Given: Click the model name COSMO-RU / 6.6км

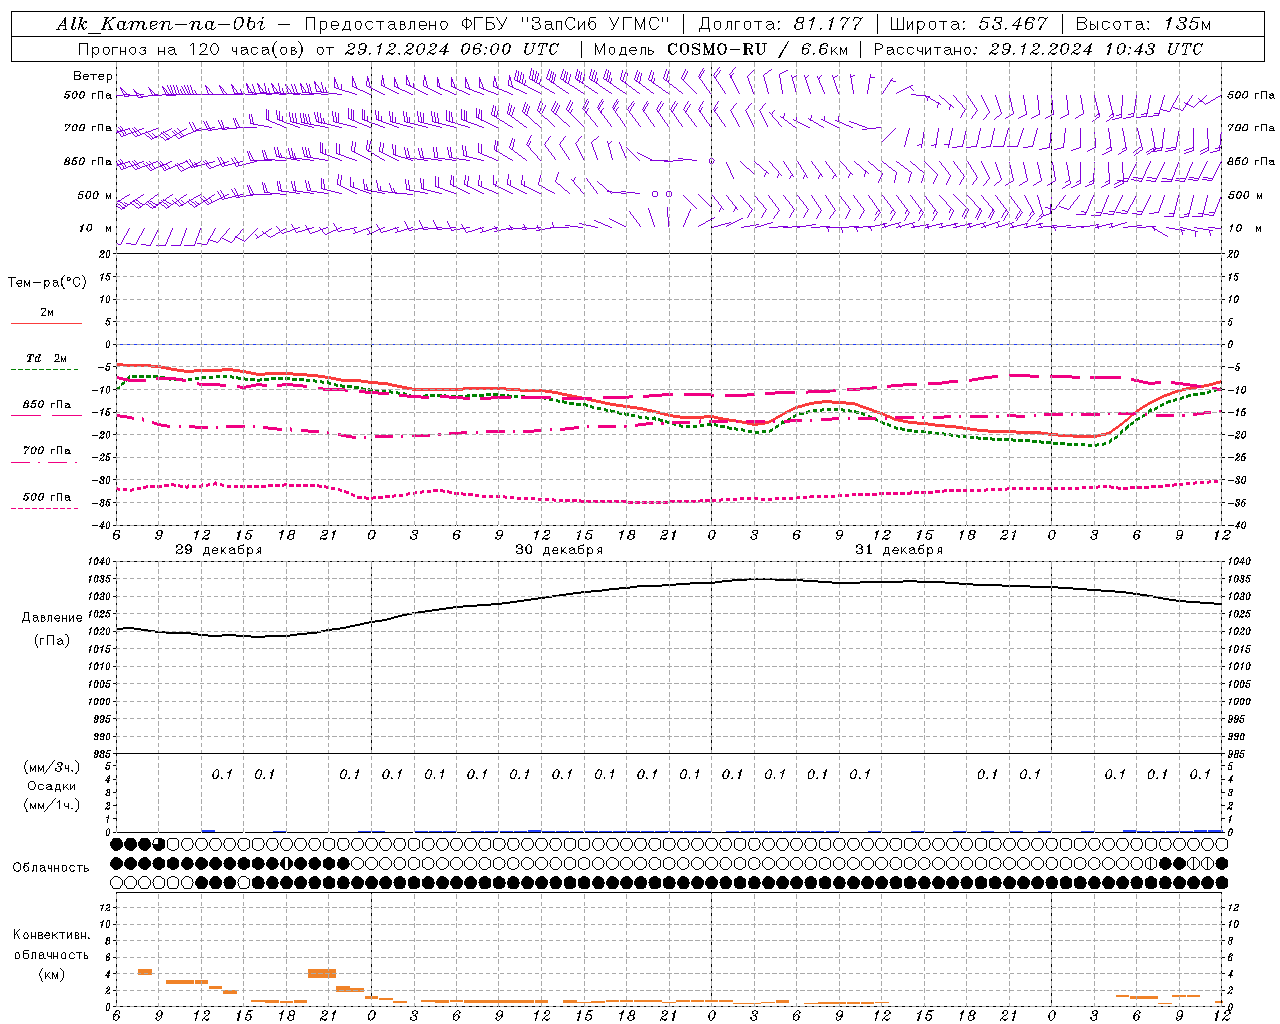Looking at the screenshot, I should coord(757,49).
